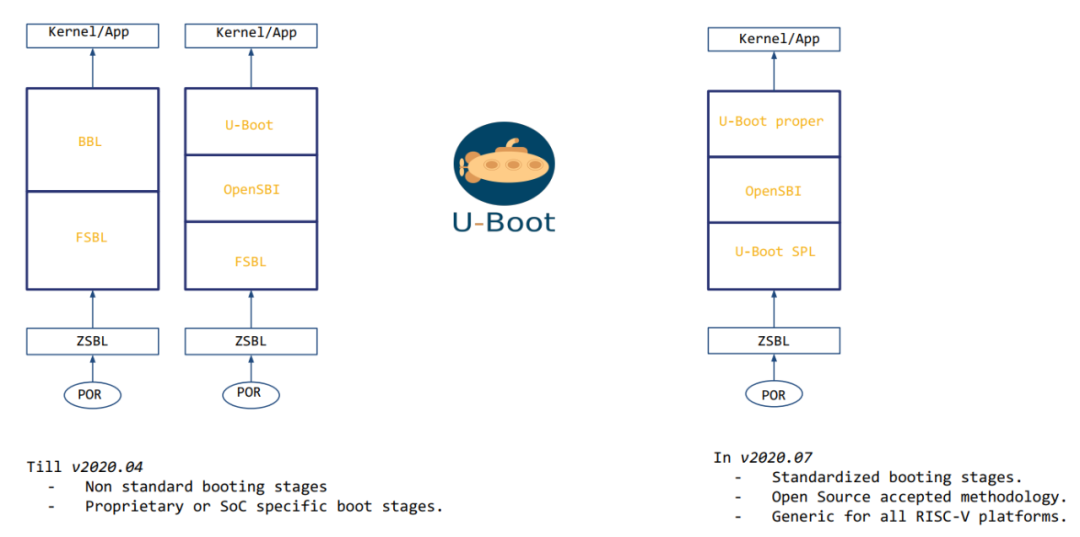Select the U-Boot block above OpenSBI in the middle stack

click(250, 125)
